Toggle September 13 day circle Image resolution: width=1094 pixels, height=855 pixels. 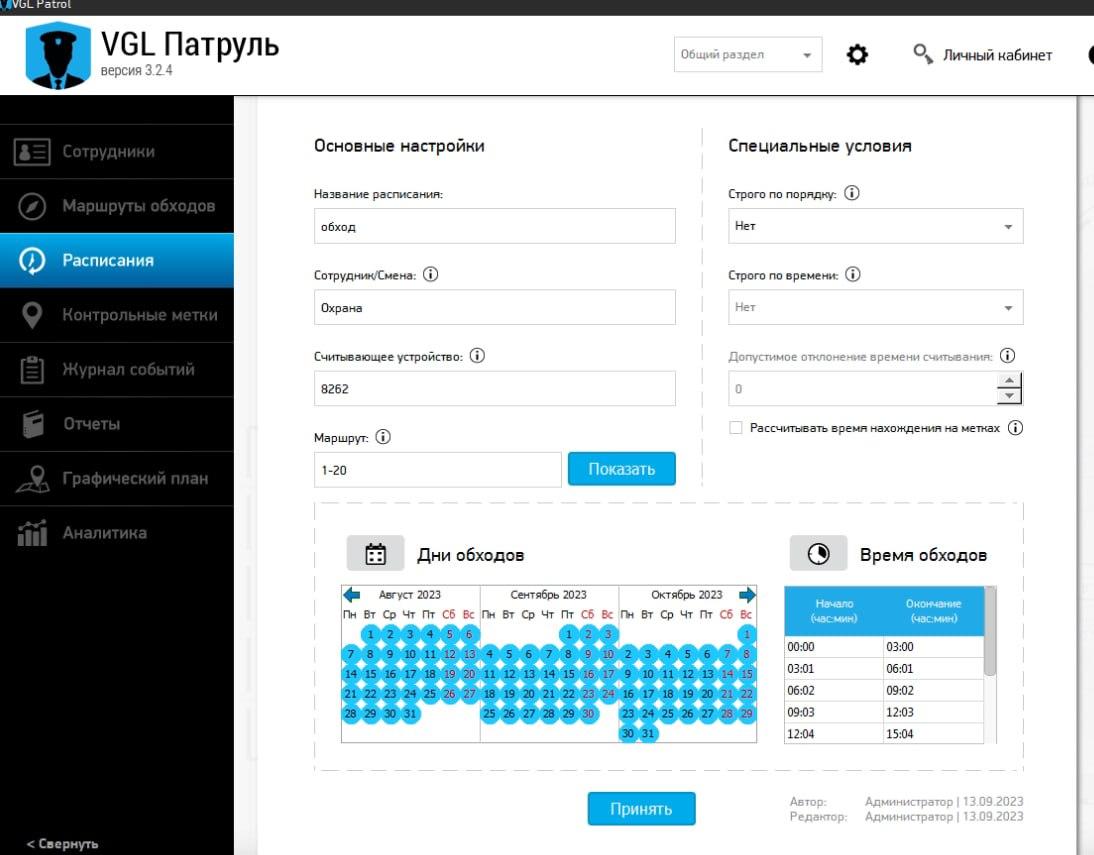529,674
